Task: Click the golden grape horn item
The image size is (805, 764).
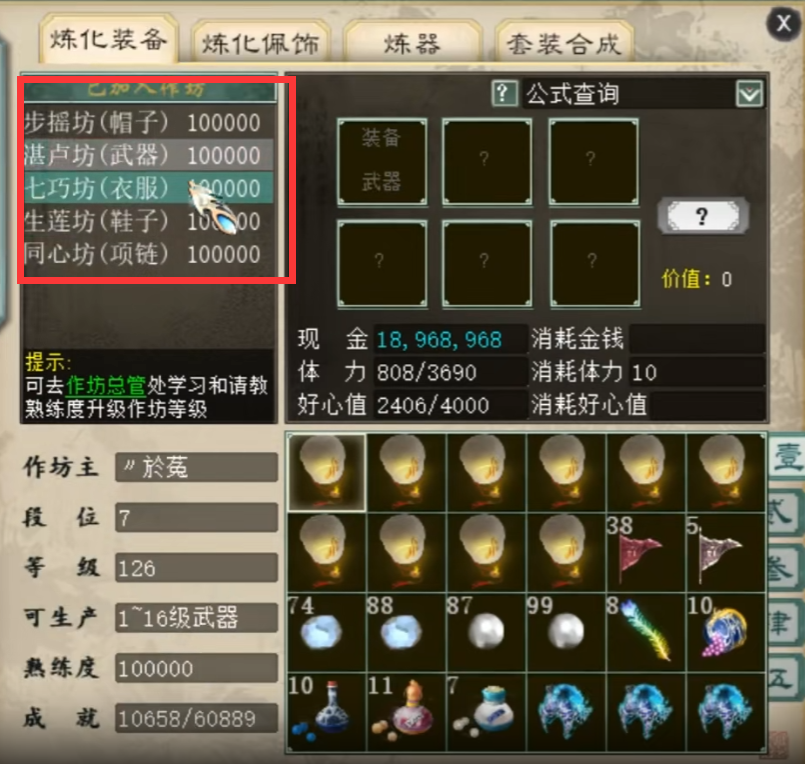Action: click(725, 633)
